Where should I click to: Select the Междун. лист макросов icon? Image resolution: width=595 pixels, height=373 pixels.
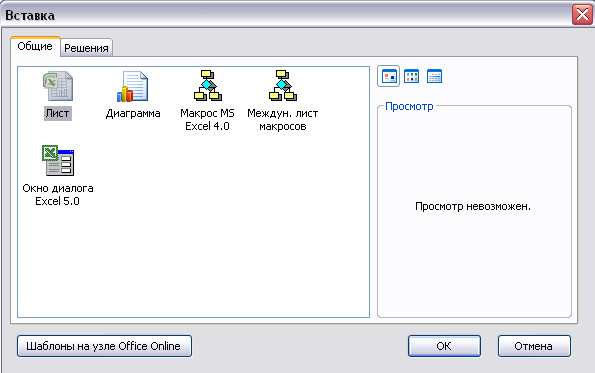pos(283,85)
